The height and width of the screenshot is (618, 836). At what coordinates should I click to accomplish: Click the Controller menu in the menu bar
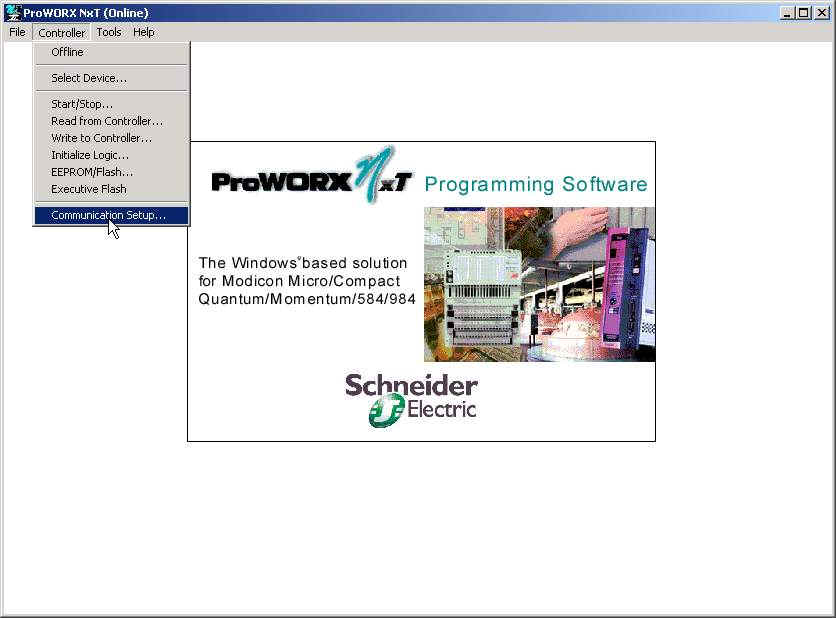(x=62, y=32)
